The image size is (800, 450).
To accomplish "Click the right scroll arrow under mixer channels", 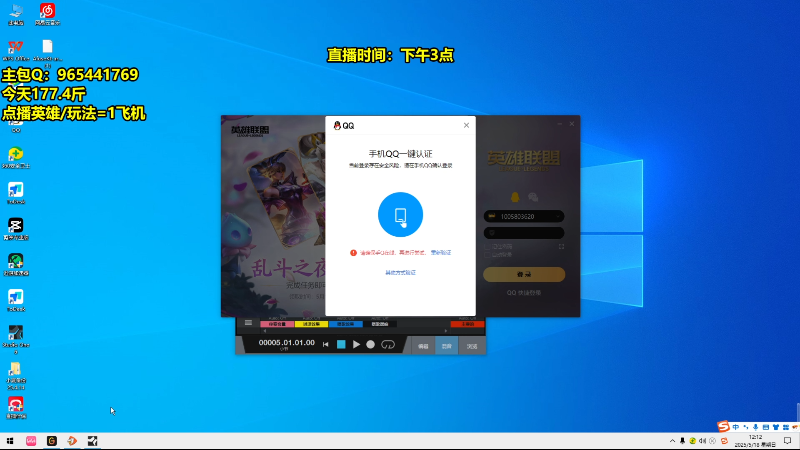I will [x=446, y=331].
